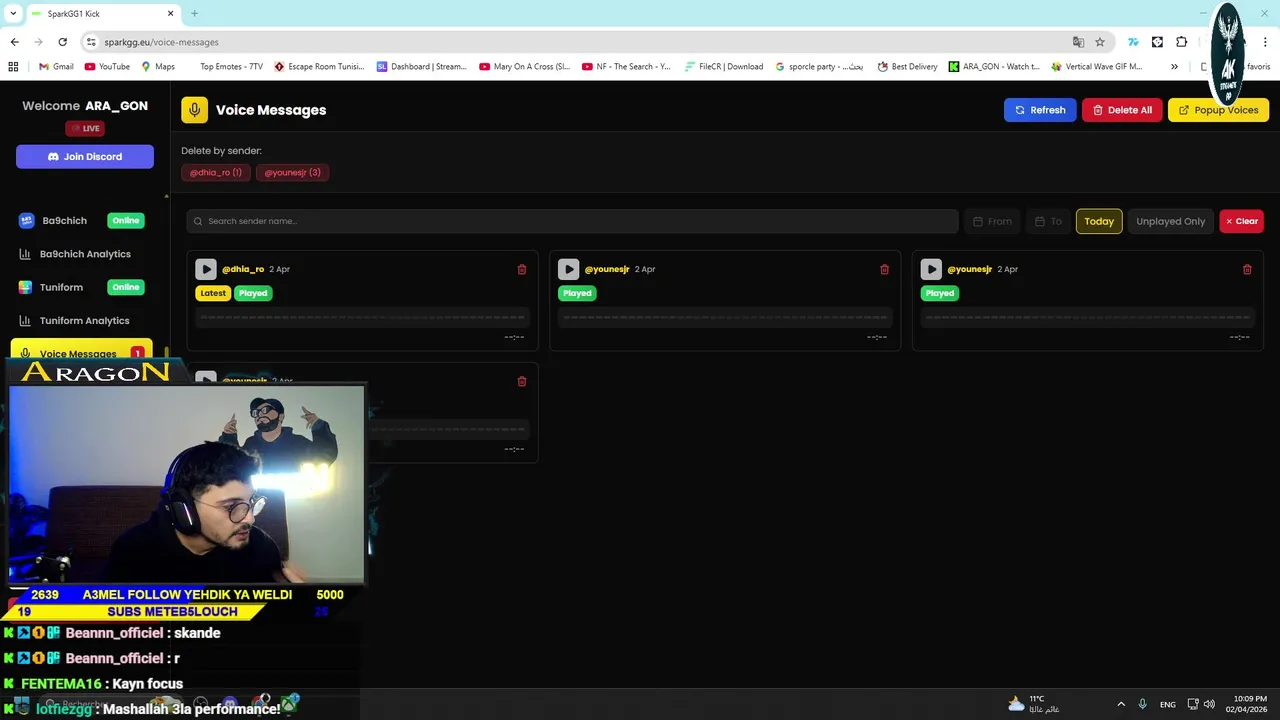Screen dimensions: 1280x720
Task: Click the LIVE status badge
Action: tap(85, 128)
